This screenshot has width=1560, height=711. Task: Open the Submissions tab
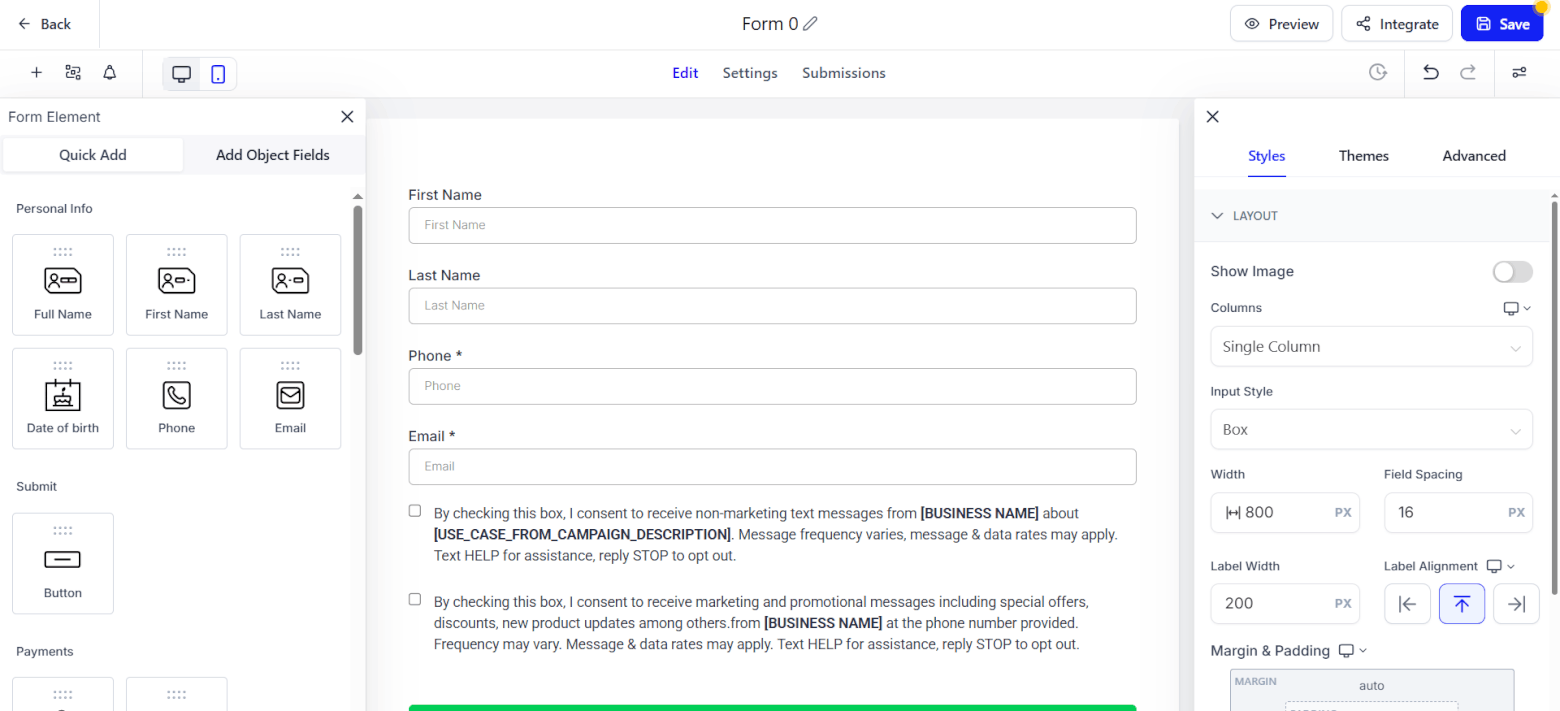843,73
